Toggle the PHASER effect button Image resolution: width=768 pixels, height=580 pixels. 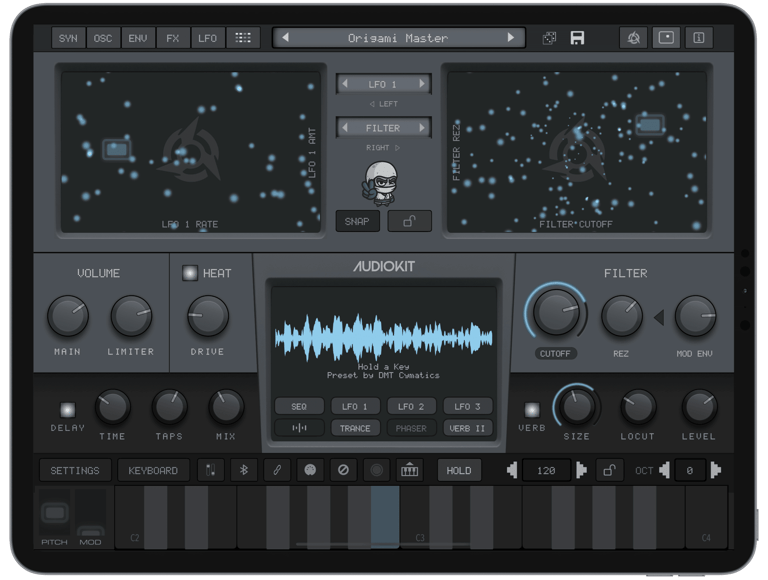(411, 428)
